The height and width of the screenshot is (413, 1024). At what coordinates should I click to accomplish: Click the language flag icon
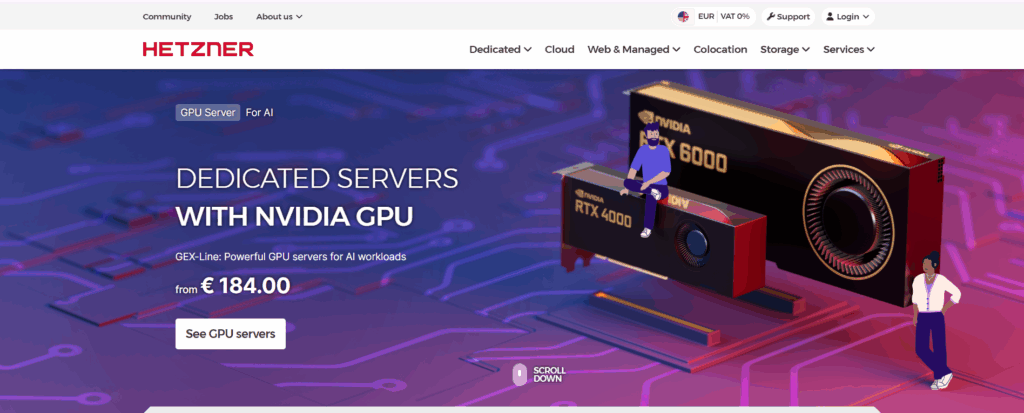click(683, 16)
